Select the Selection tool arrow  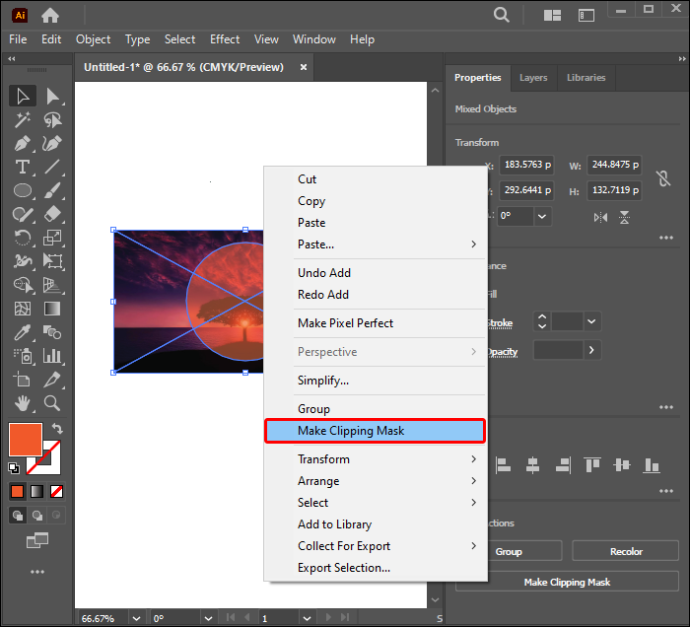pyautogui.click(x=22, y=96)
